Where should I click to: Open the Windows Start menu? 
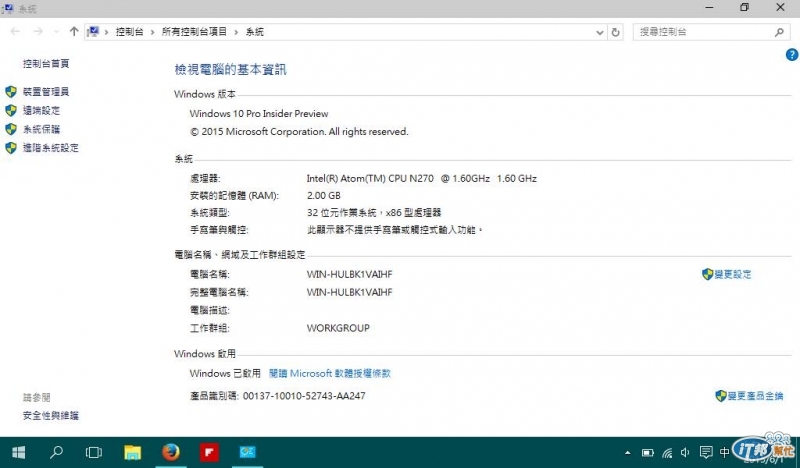[x=18, y=452]
